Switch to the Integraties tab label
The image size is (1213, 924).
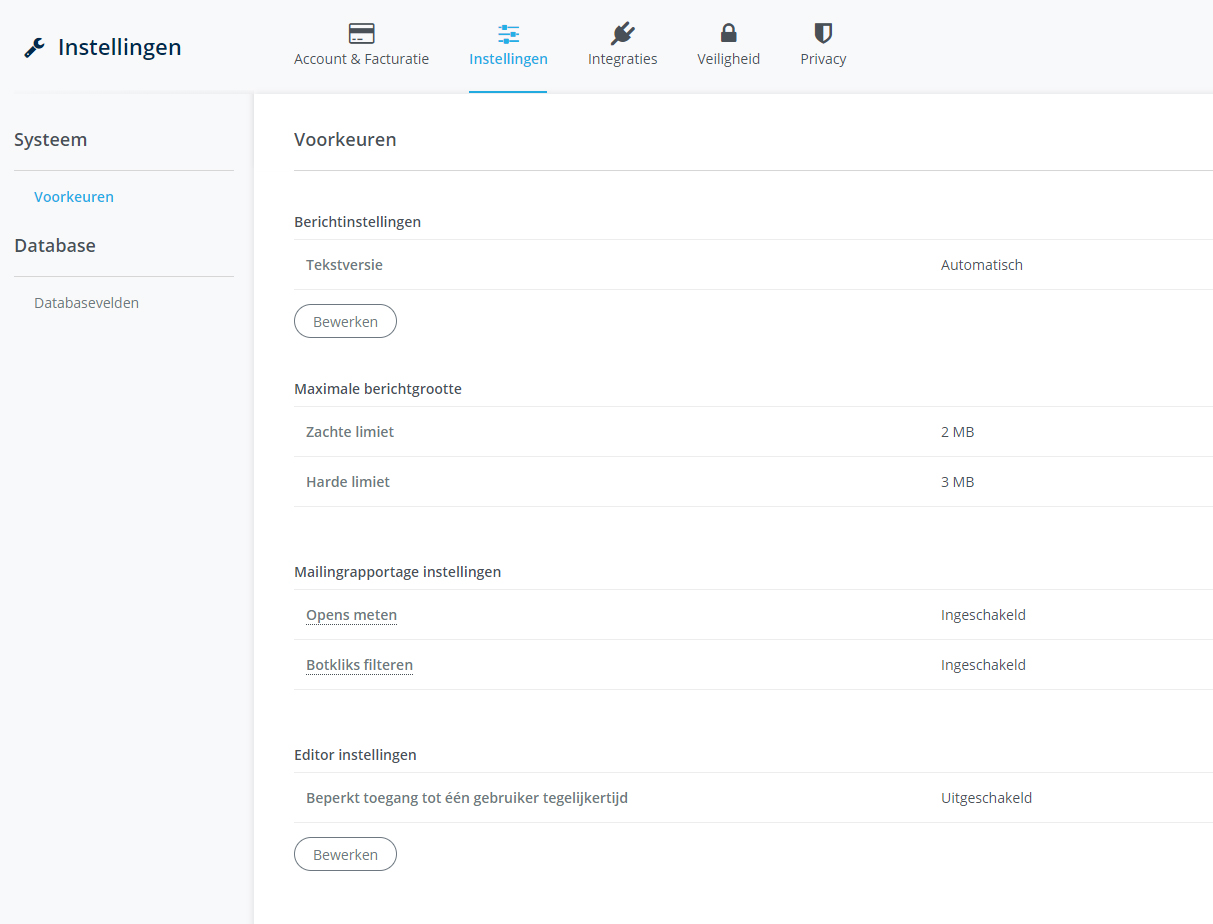(622, 59)
